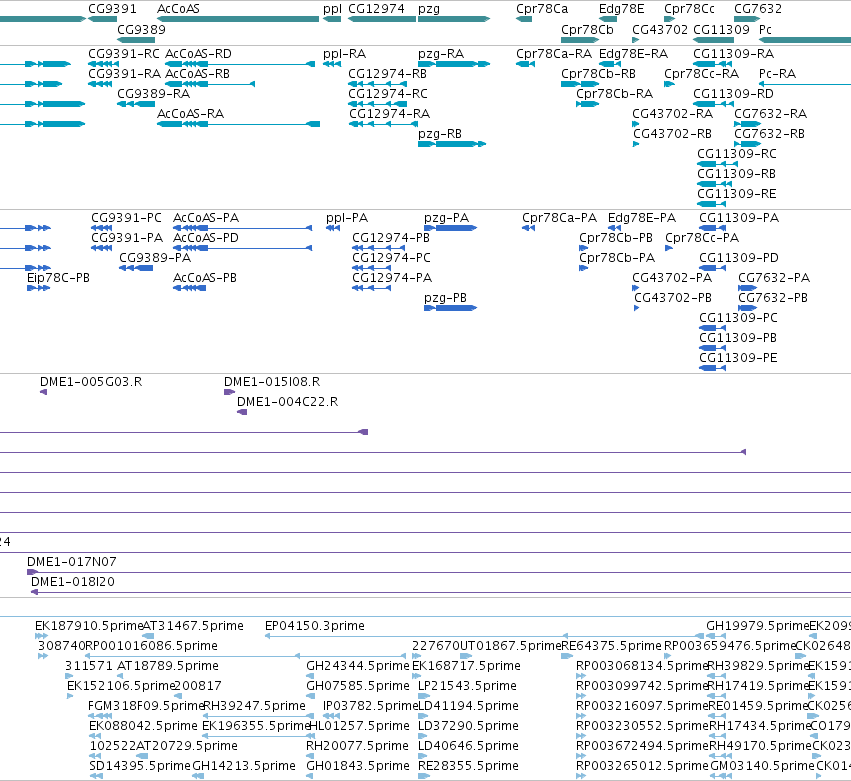Click EST LP21543.5prime
The height and width of the screenshot is (781, 851).
click(x=422, y=696)
